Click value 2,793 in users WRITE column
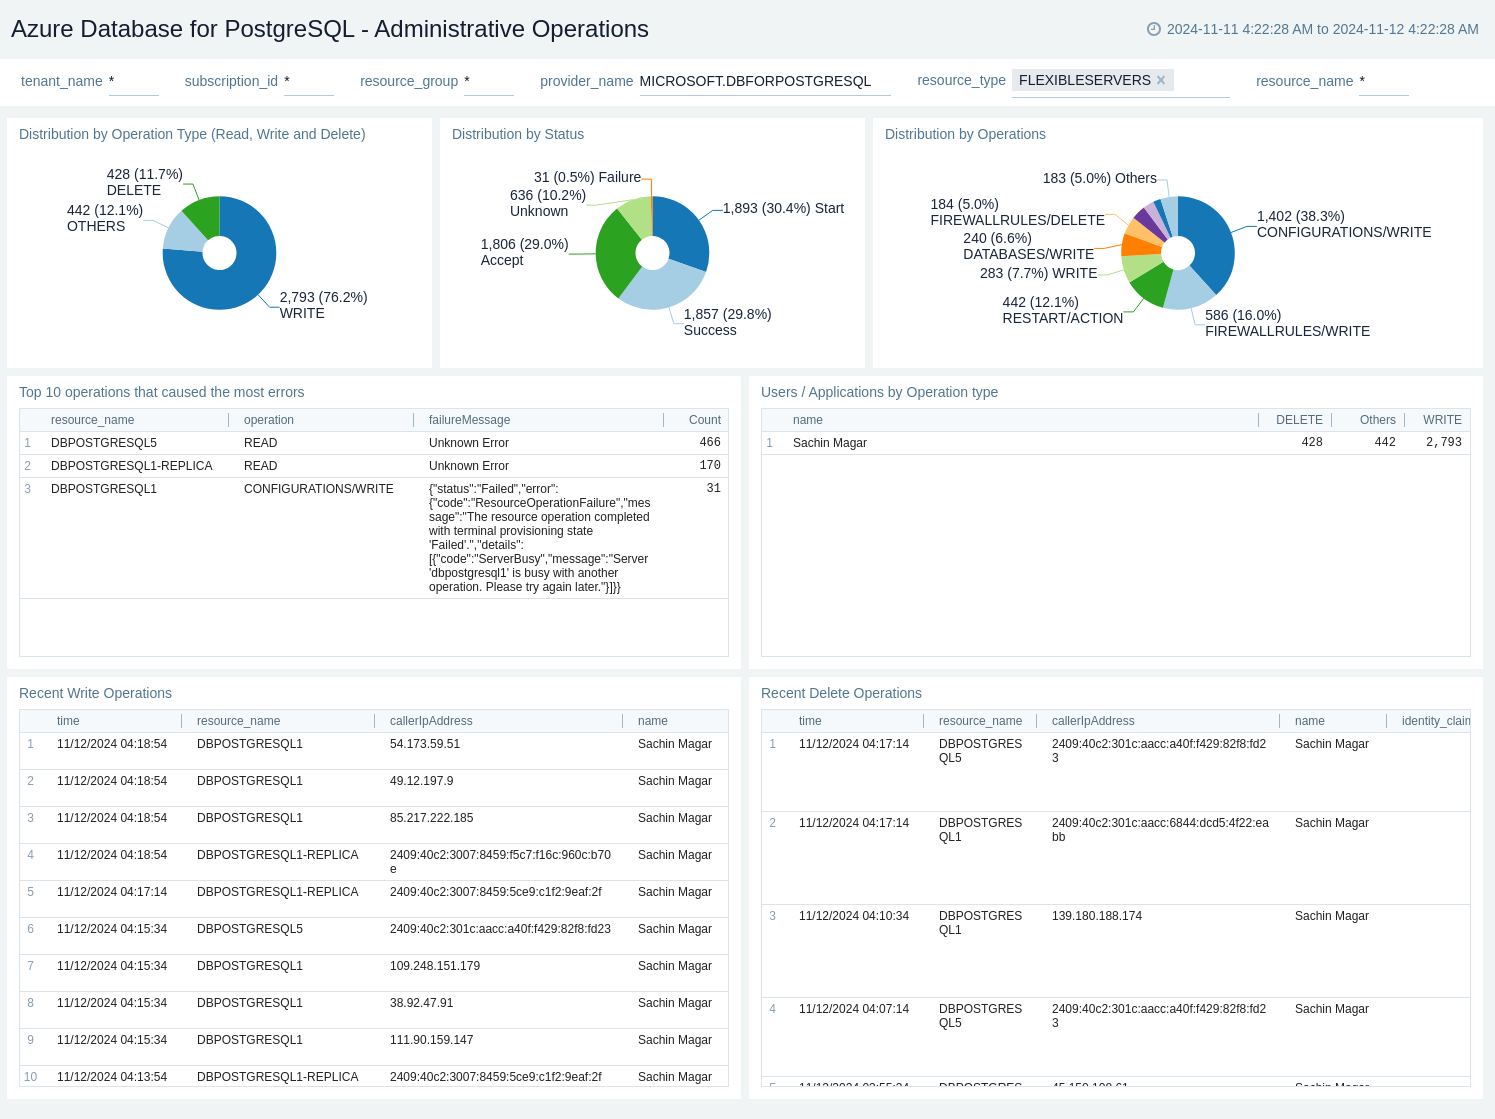The height and width of the screenshot is (1119, 1495). (1444, 442)
